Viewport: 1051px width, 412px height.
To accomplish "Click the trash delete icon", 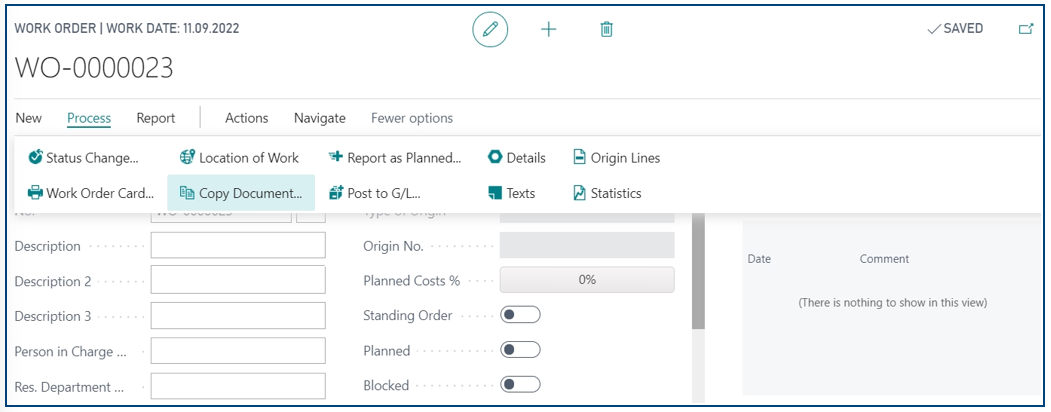I will [x=607, y=29].
